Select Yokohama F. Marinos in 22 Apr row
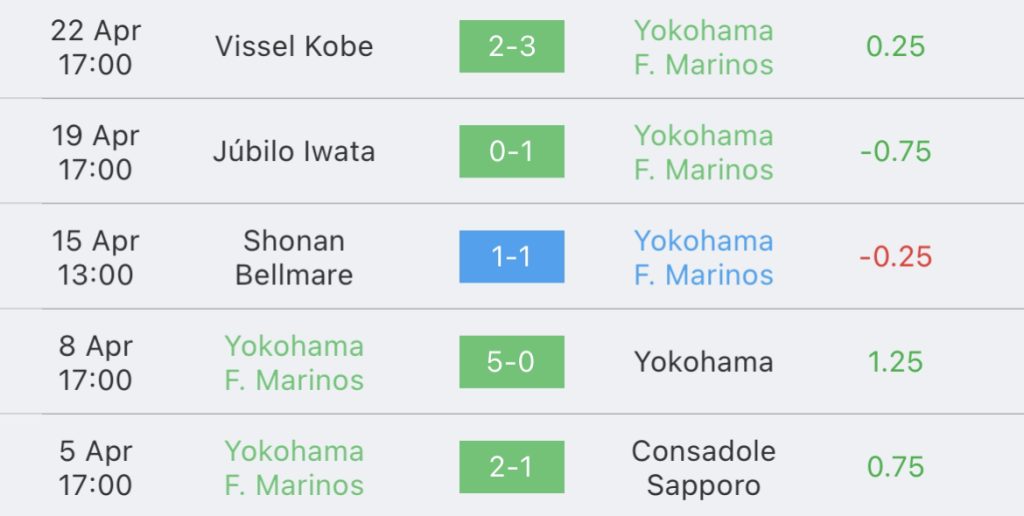Screen dimensions: 1024x516 pyautogui.click(x=703, y=48)
